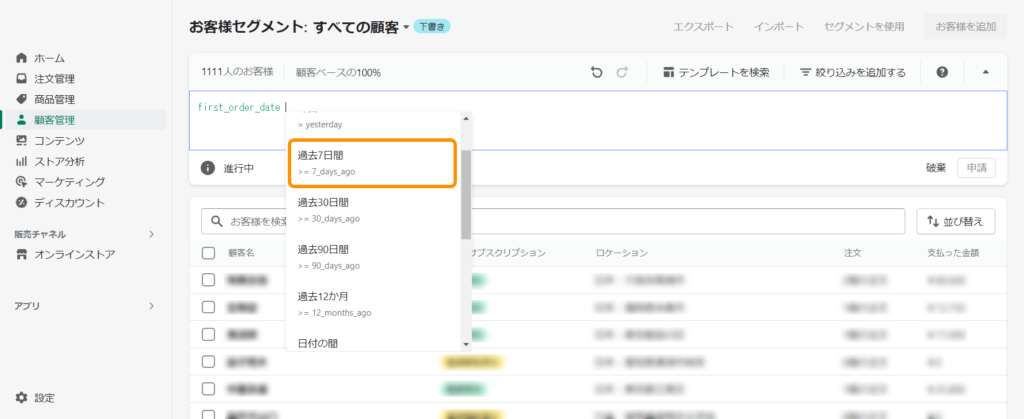
Task: Open the help question mark icon
Action: [x=941, y=72]
